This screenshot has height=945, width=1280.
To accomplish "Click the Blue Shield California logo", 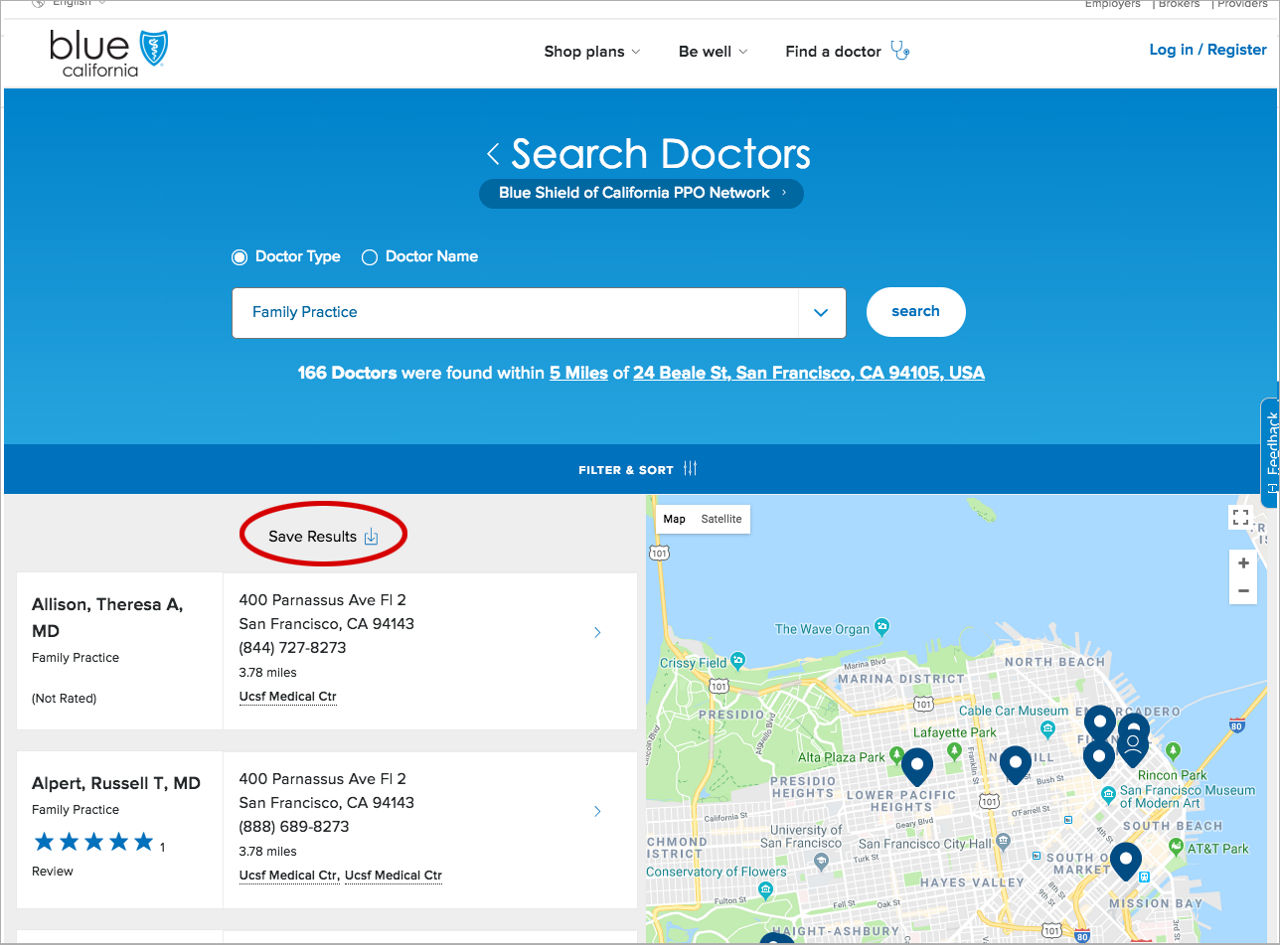I will coord(109,53).
